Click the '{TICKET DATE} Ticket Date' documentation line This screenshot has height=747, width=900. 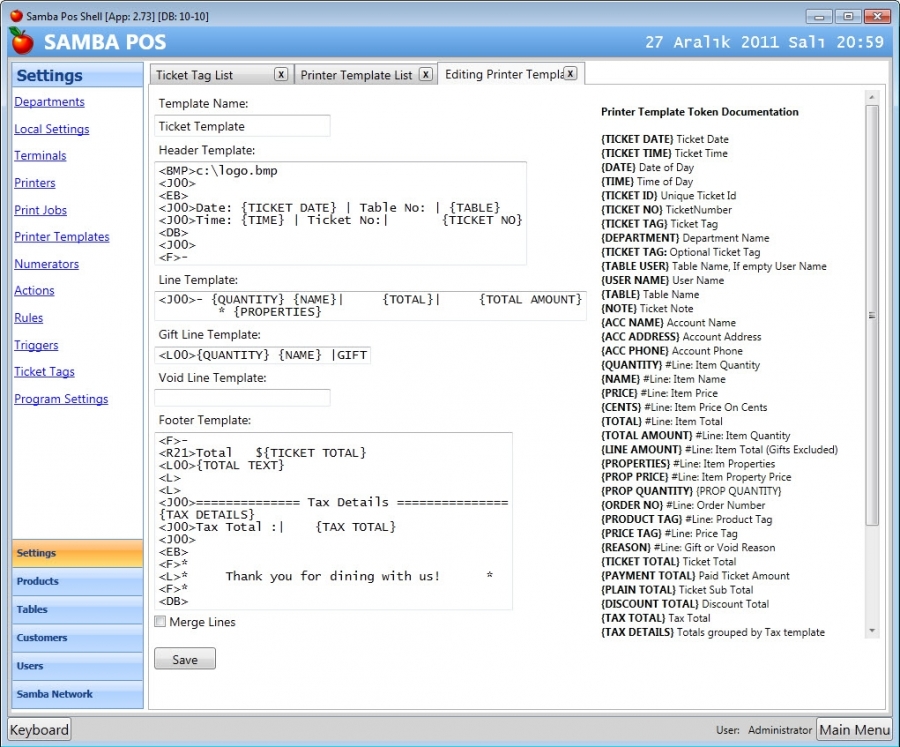click(x=665, y=139)
